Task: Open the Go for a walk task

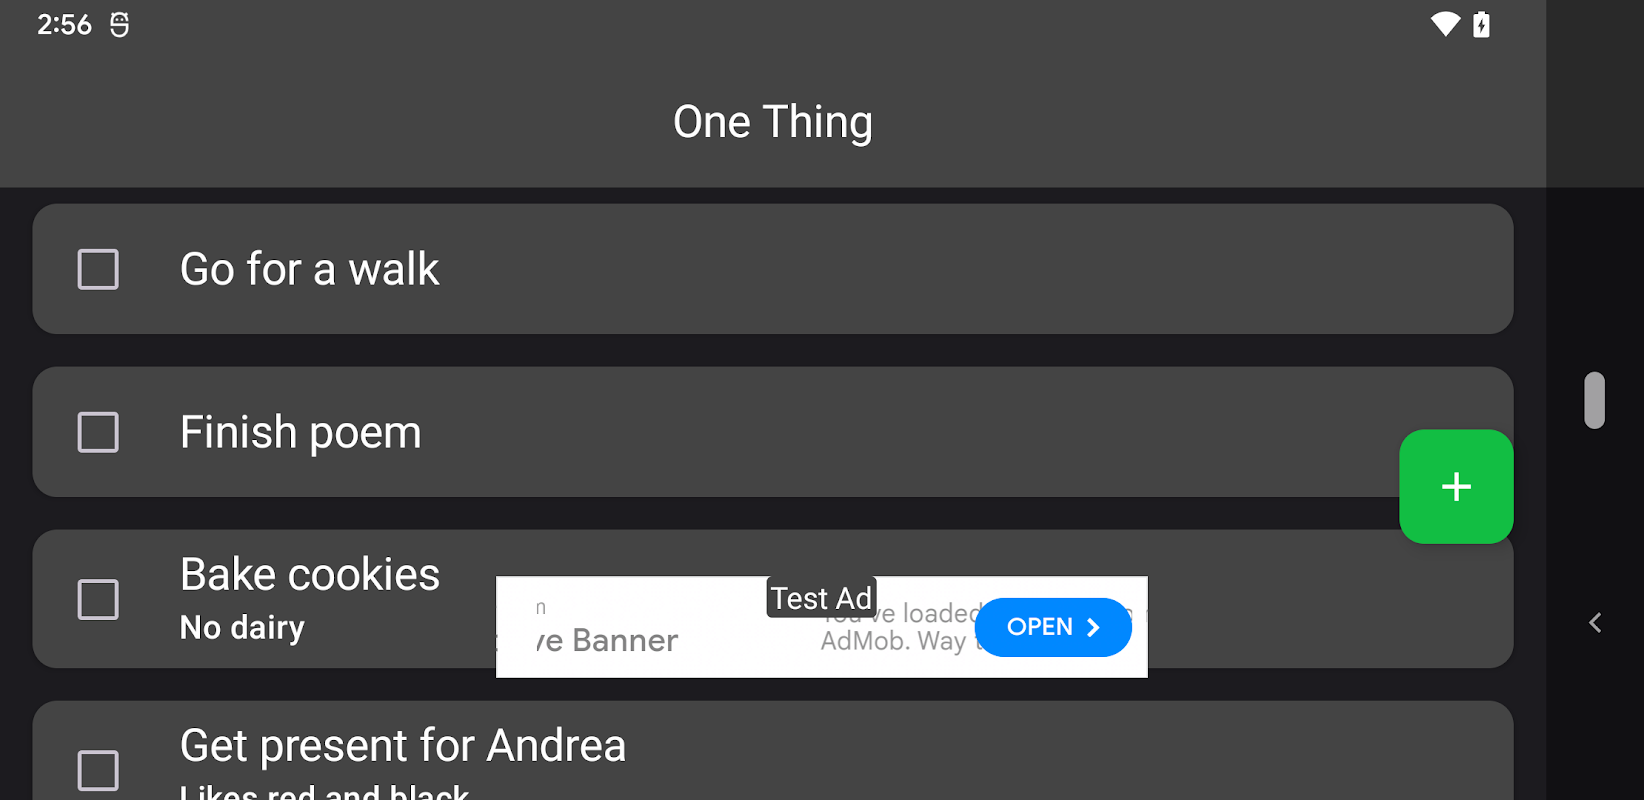Action: pyautogui.click(x=309, y=269)
